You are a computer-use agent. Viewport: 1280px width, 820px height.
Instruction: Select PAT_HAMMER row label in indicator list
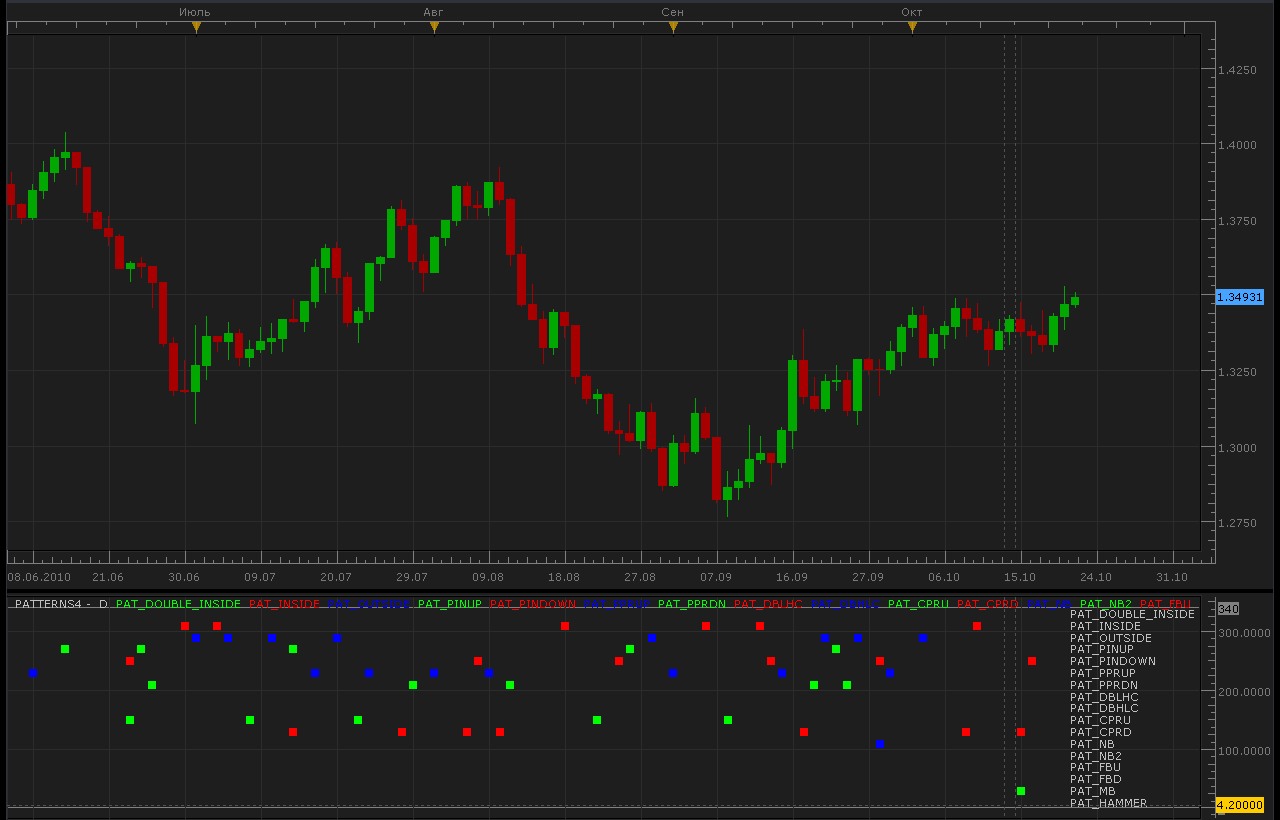[x=1108, y=803]
